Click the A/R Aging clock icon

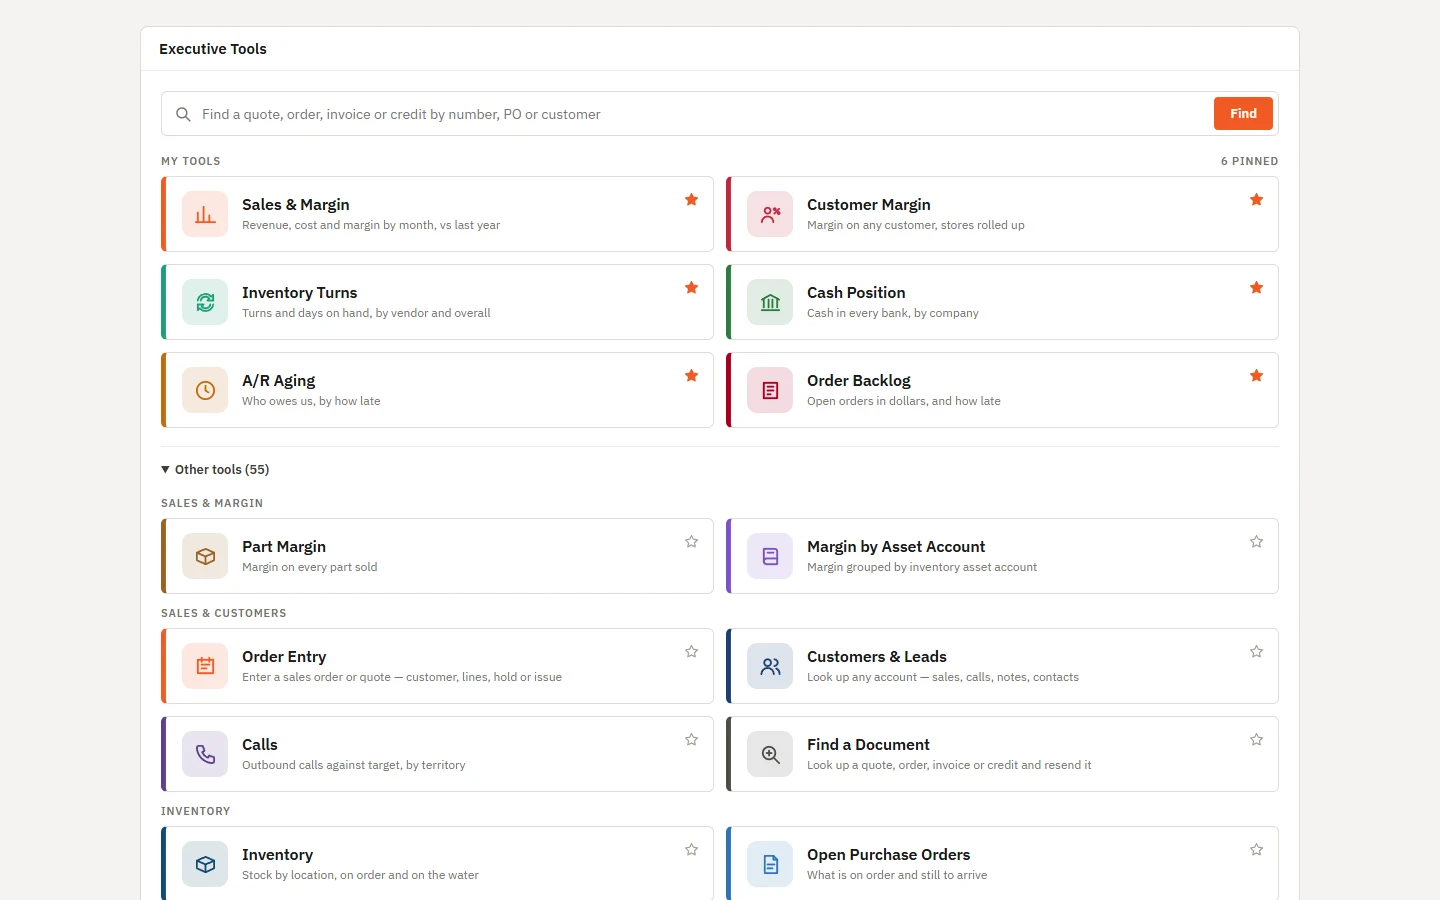(x=205, y=390)
